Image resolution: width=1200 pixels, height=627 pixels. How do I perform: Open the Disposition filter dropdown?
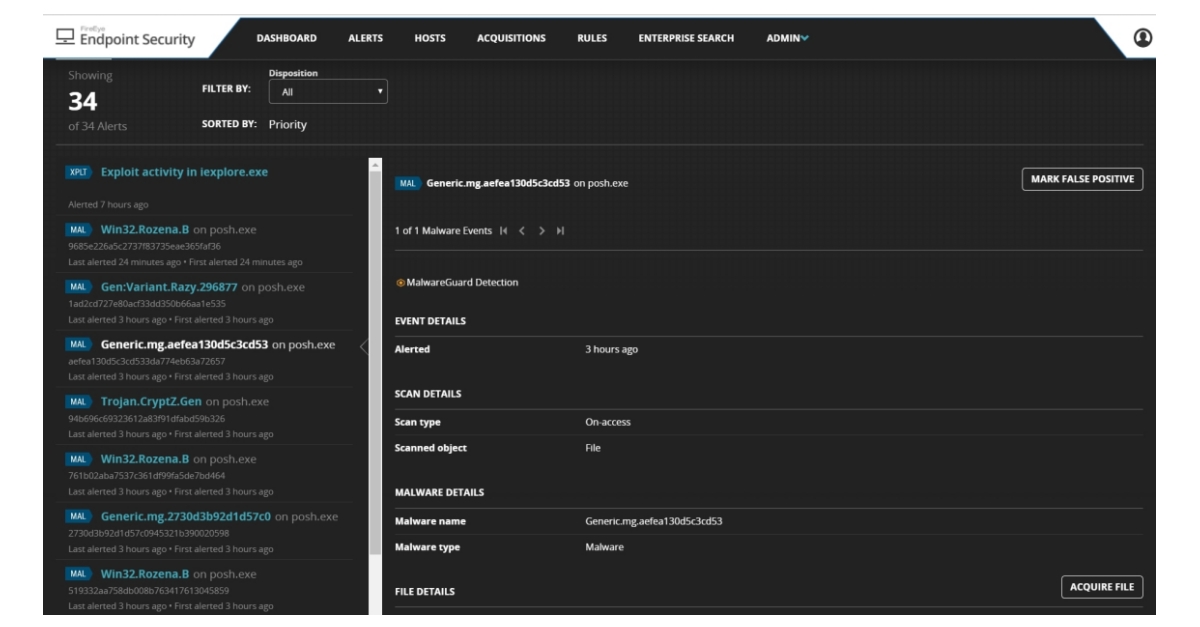[327, 92]
